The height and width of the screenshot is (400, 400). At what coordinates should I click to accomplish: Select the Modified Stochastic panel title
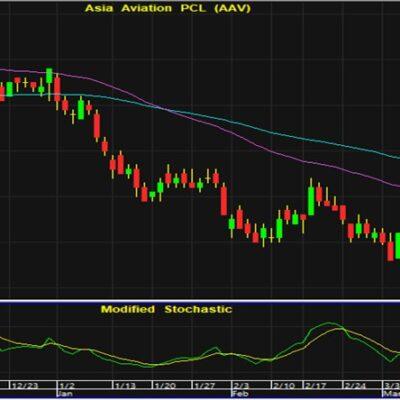point(166,309)
